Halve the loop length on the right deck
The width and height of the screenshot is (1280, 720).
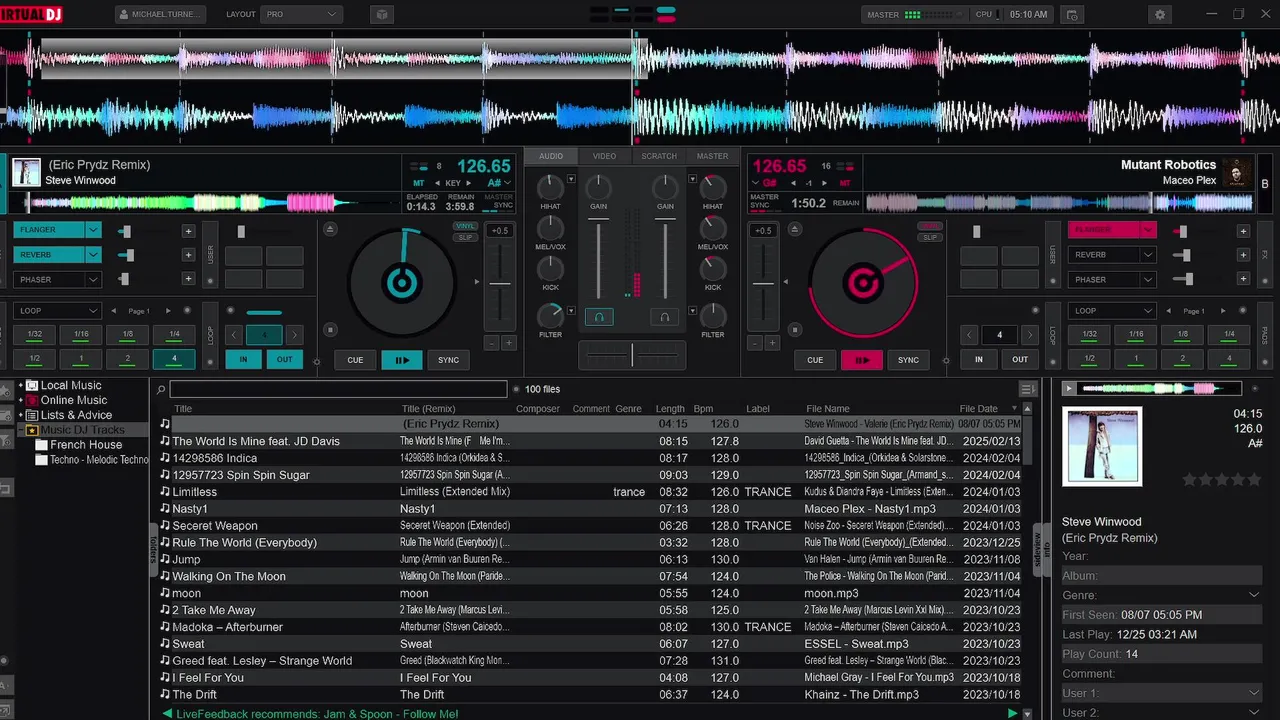pos(969,335)
